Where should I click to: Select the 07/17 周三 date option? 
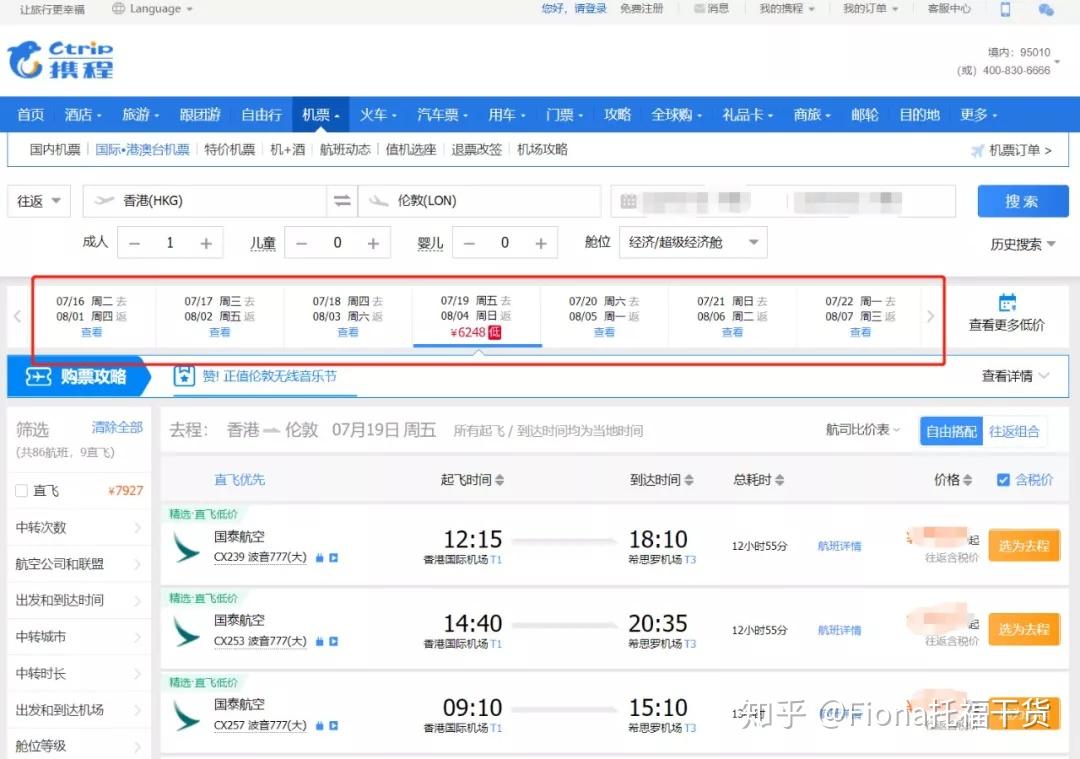click(x=220, y=316)
